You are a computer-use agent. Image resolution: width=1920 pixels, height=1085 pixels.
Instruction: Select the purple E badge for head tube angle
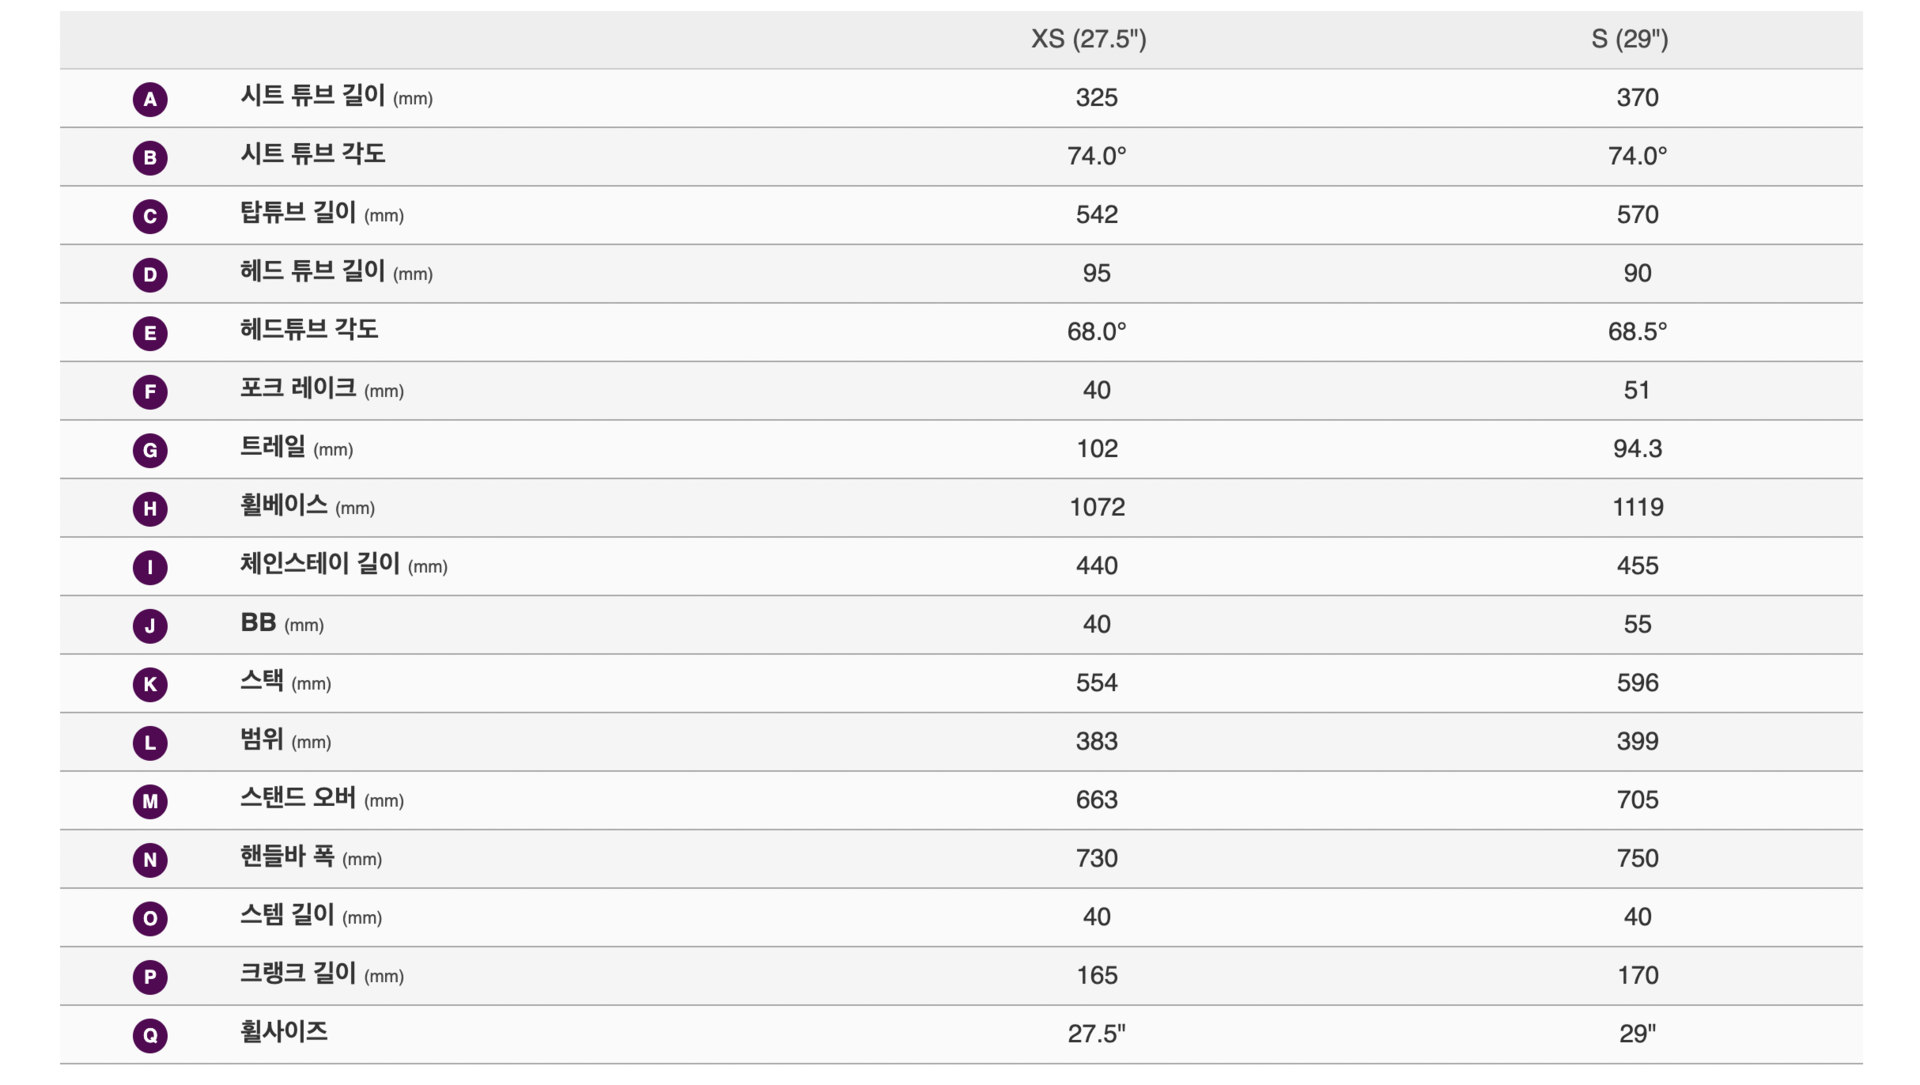pyautogui.click(x=150, y=333)
